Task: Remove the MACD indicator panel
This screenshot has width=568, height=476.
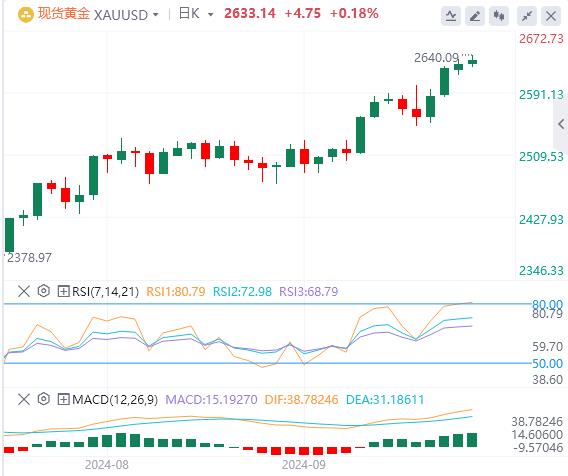Action: pyautogui.click(x=24, y=400)
